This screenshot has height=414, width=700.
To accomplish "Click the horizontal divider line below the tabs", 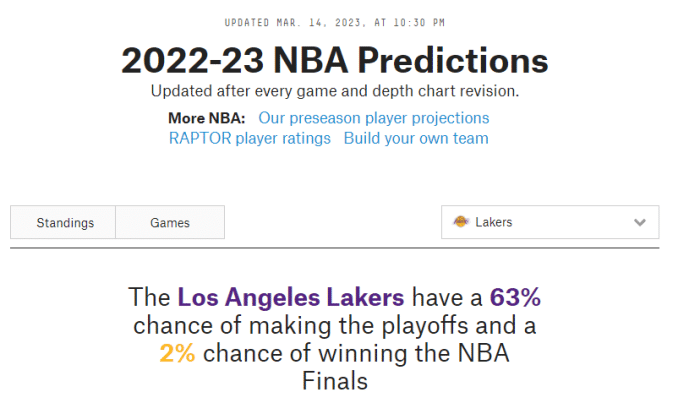I will [335, 248].
